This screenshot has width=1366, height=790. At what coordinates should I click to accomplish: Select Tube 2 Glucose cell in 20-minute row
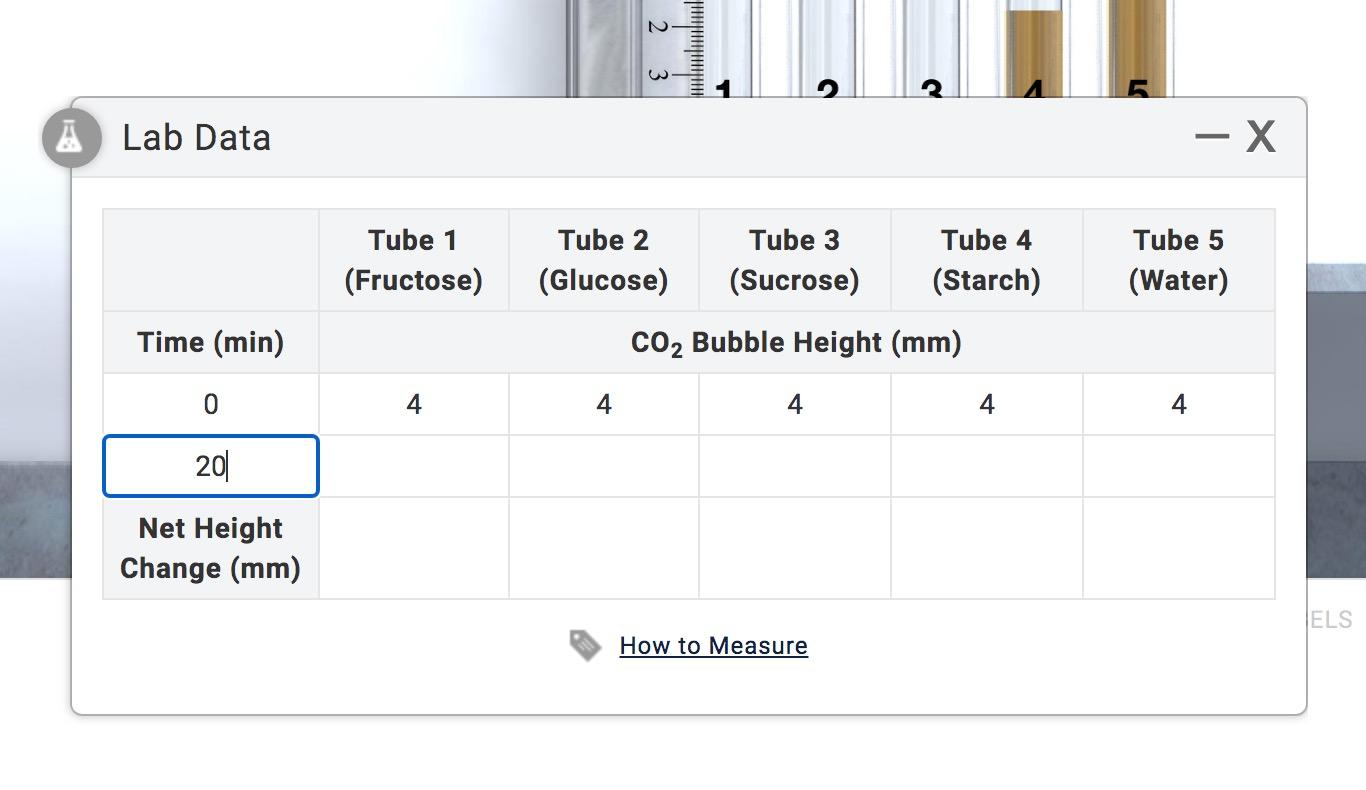click(x=604, y=466)
